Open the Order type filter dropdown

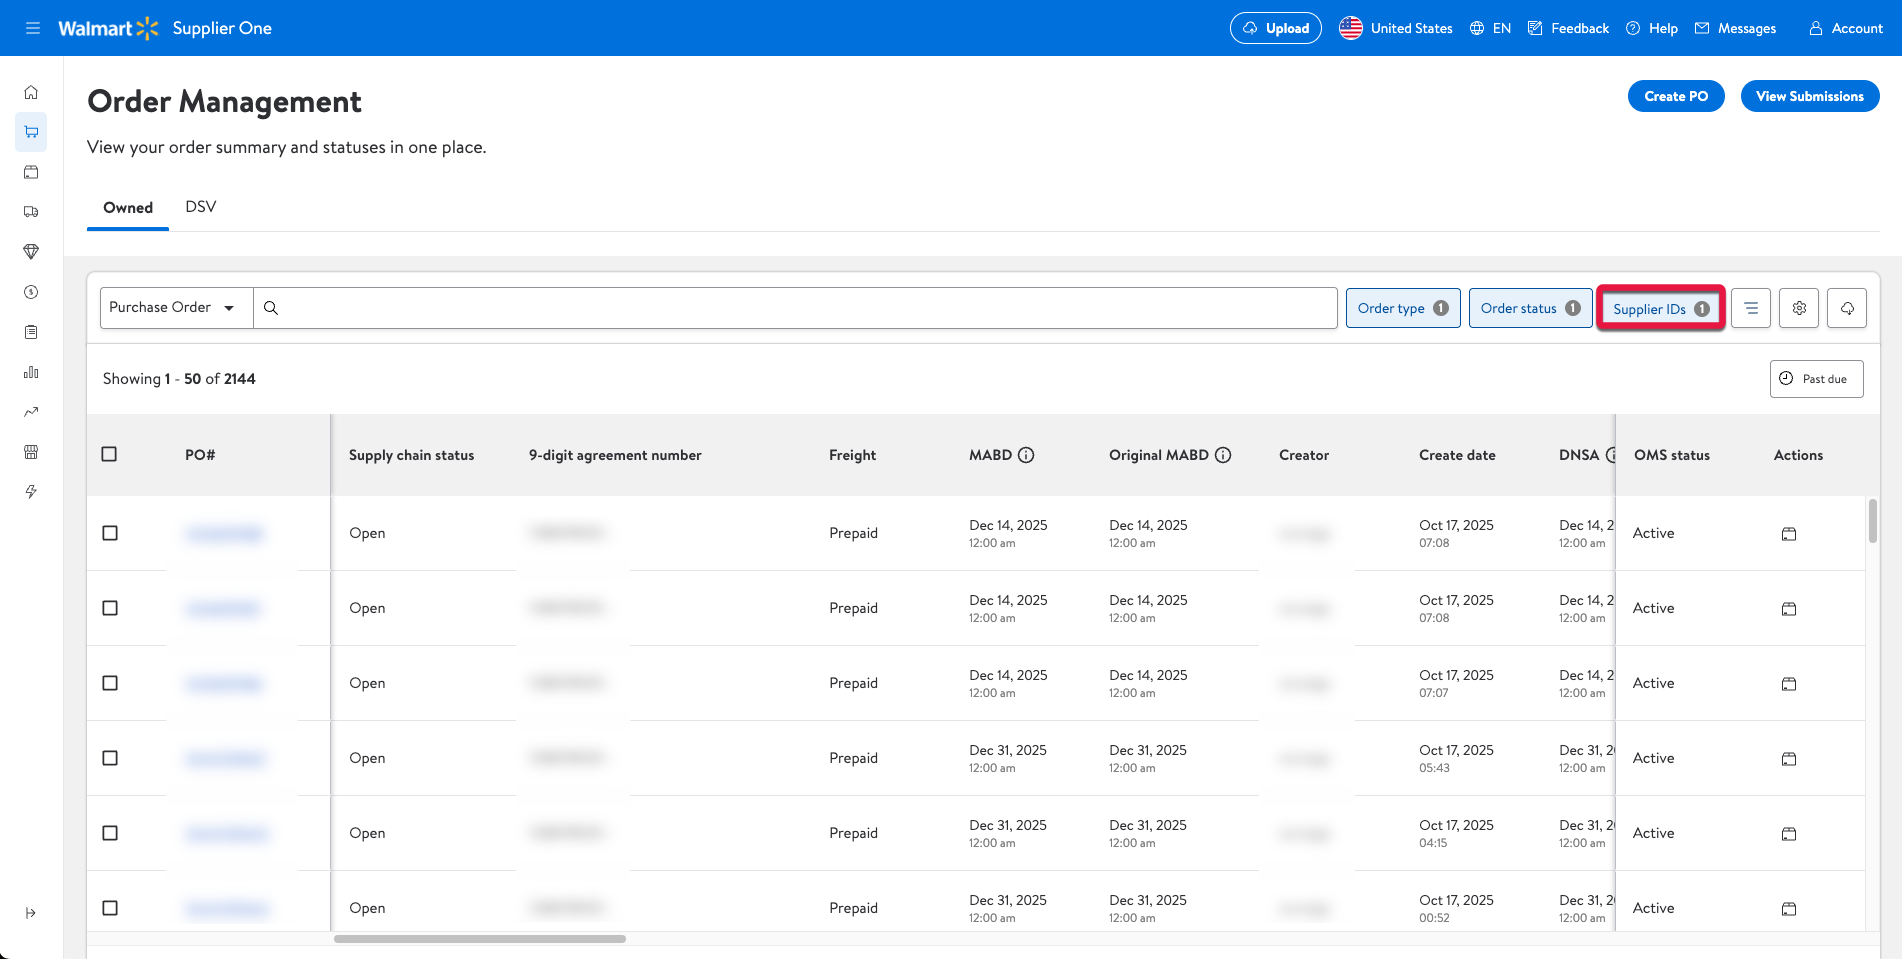point(1402,308)
